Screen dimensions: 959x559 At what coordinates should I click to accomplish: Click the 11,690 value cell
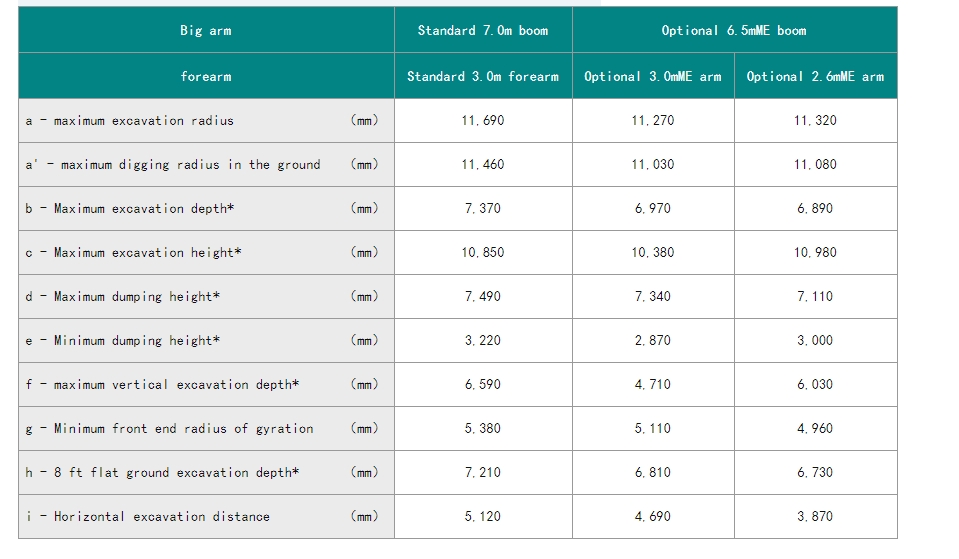[x=483, y=121]
